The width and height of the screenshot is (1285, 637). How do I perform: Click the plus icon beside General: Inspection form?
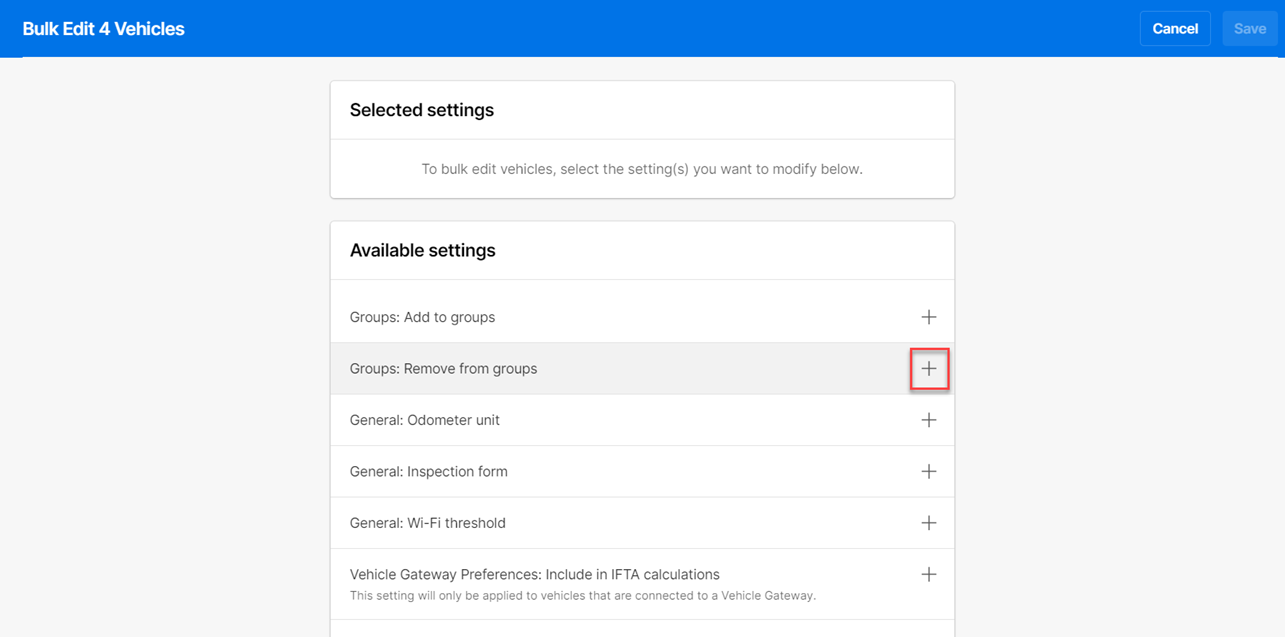[929, 470]
